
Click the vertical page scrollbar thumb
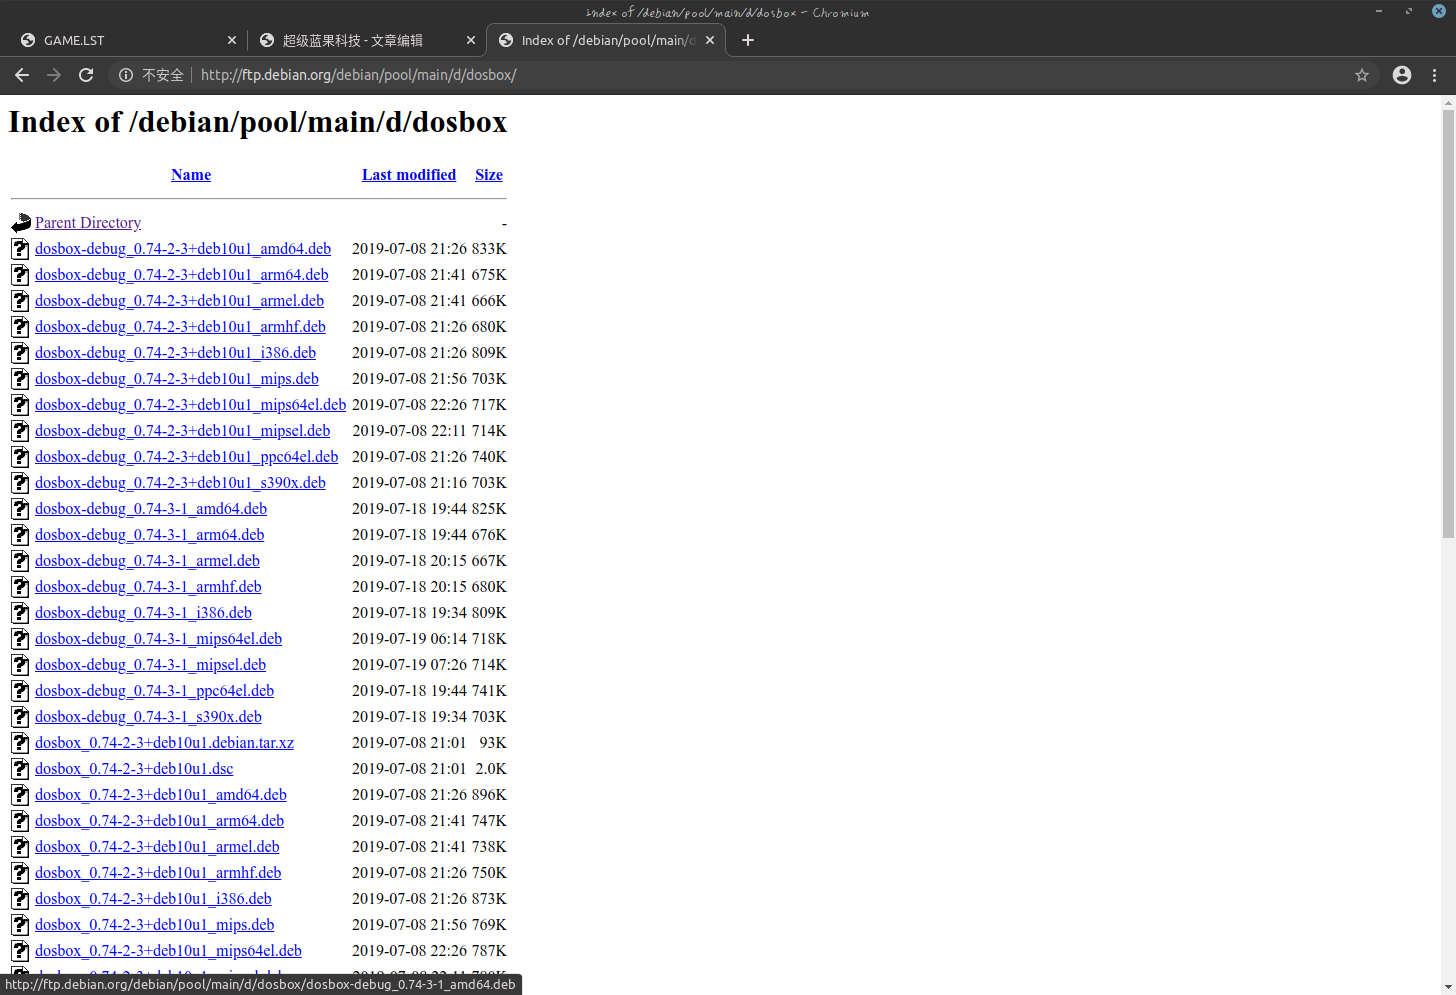point(1448,324)
